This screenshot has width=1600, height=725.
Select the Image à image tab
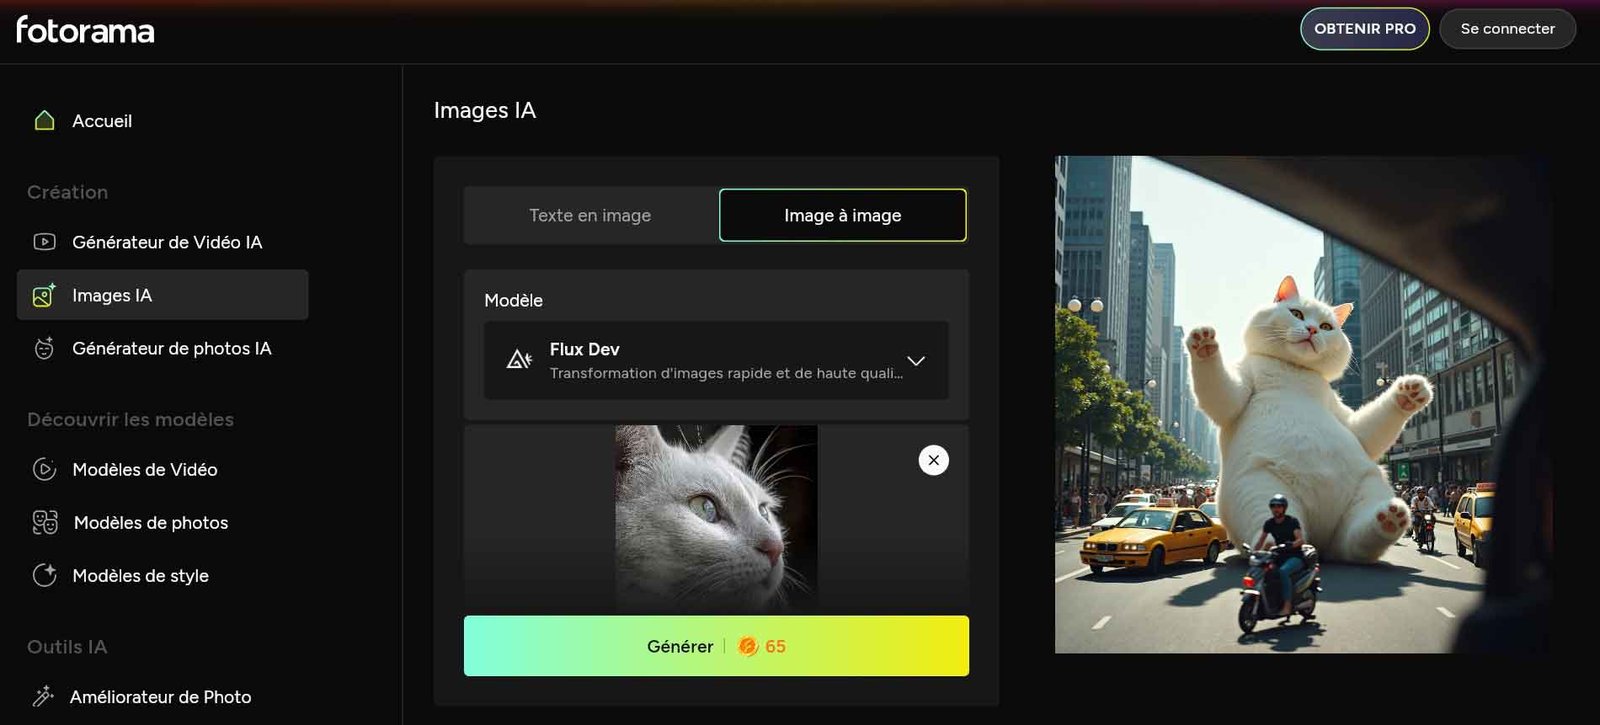coord(842,216)
